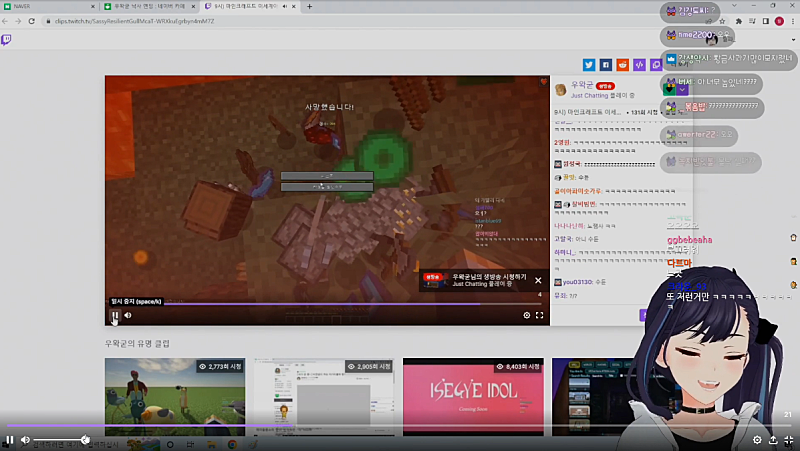Open a new browser tab
The width and height of the screenshot is (800, 451).
tap(309, 7)
